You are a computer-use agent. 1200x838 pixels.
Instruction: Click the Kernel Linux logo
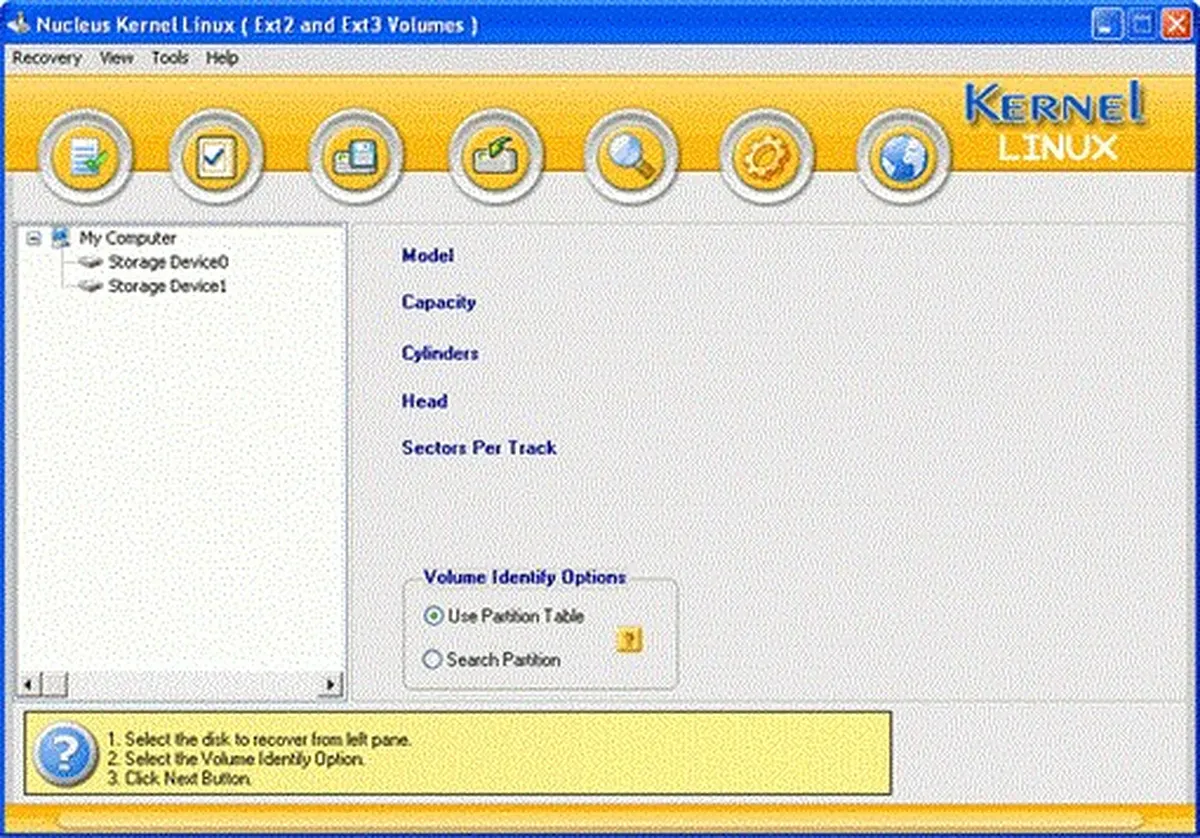1055,123
